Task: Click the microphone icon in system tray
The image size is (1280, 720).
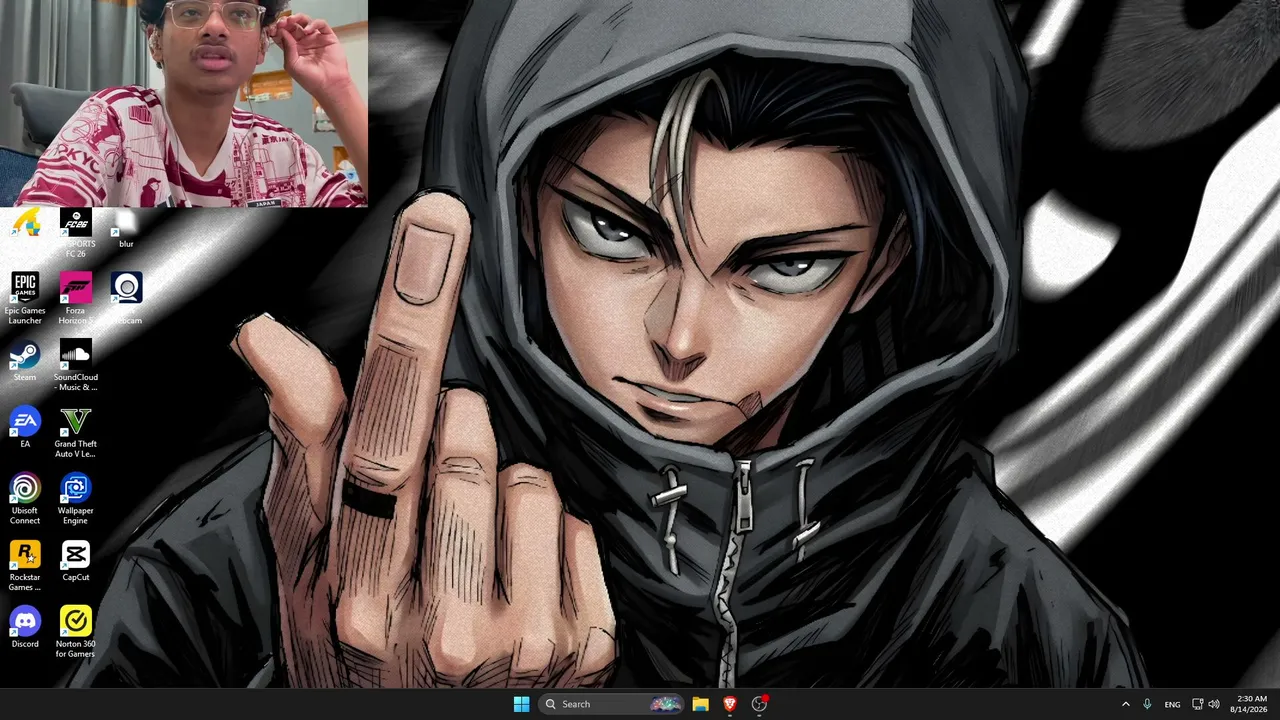Action: [1147, 704]
